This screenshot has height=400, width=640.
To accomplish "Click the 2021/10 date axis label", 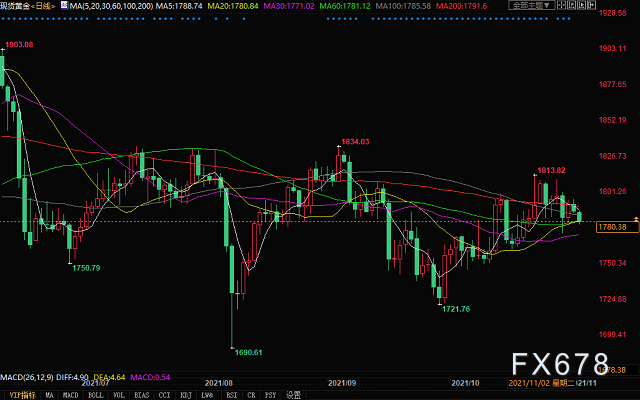I will pyautogui.click(x=465, y=383).
